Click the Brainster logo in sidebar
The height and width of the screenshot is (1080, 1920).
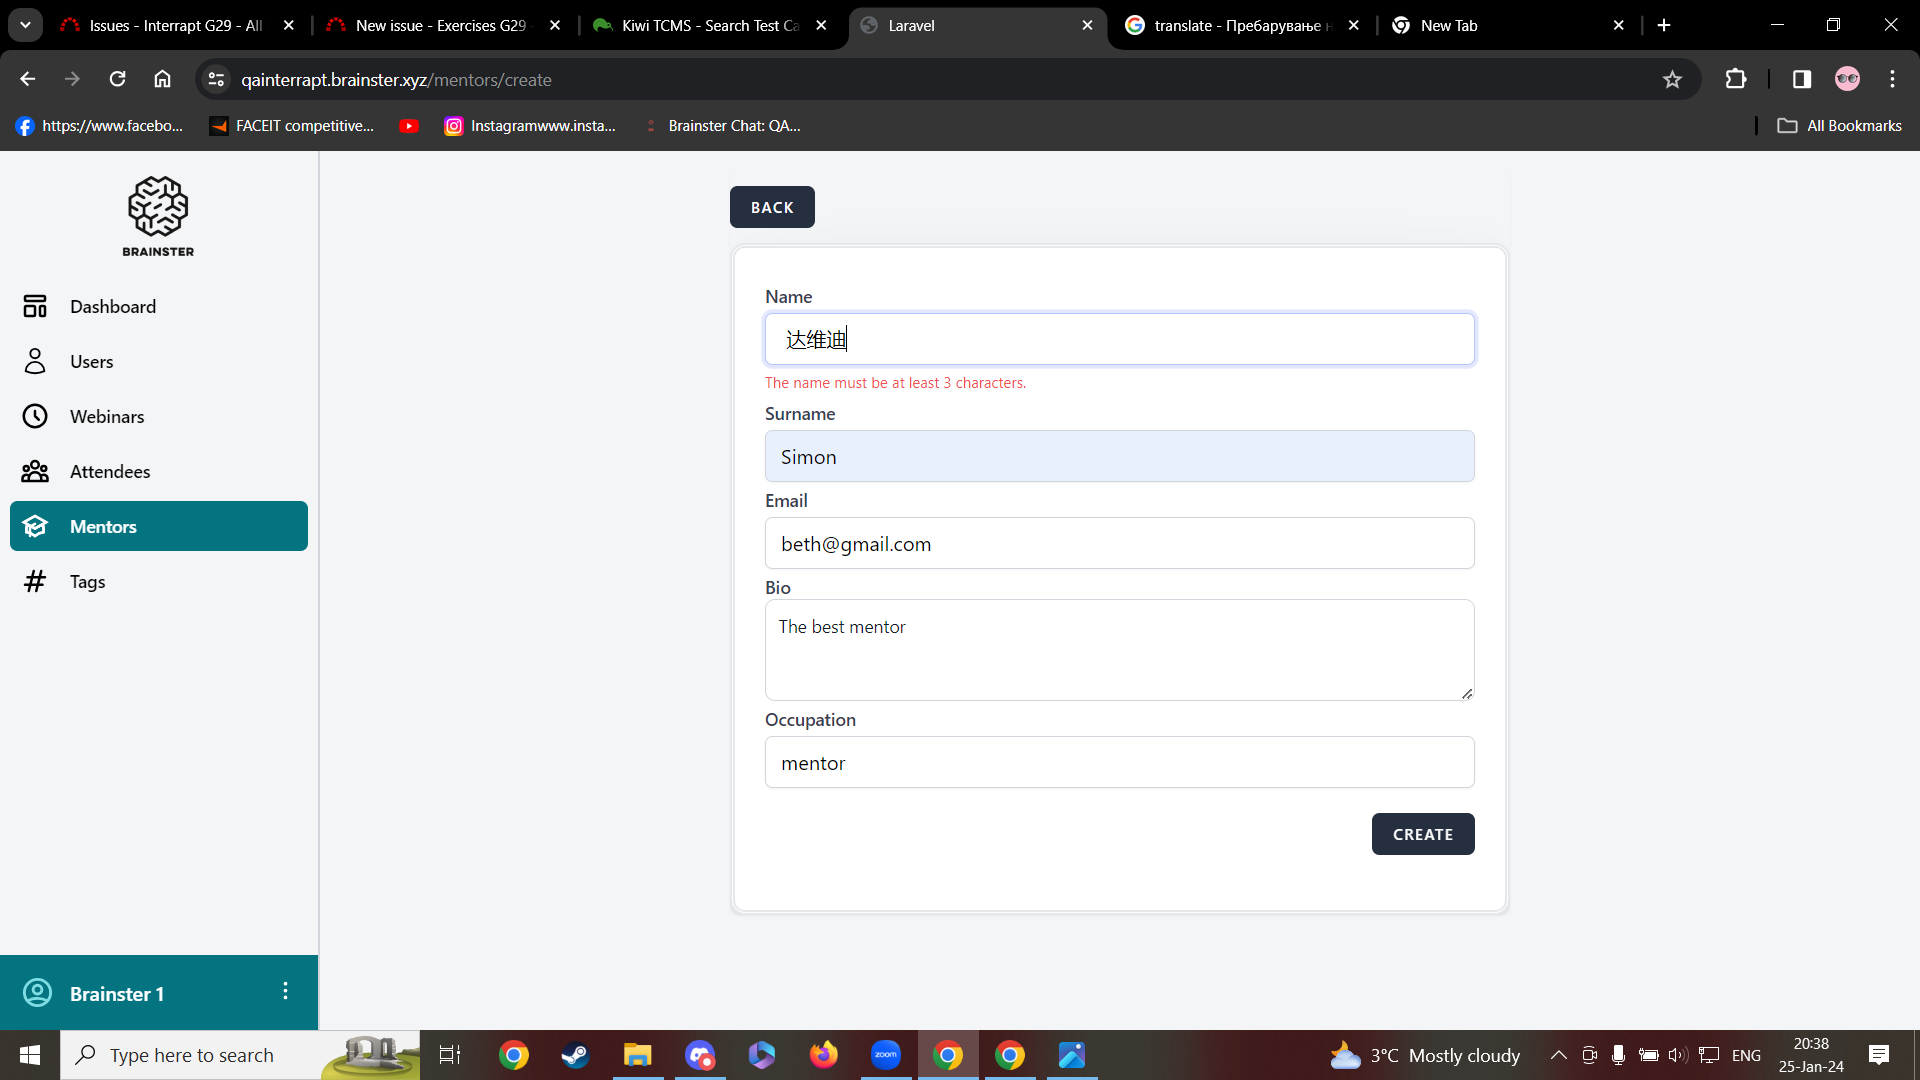(x=158, y=216)
